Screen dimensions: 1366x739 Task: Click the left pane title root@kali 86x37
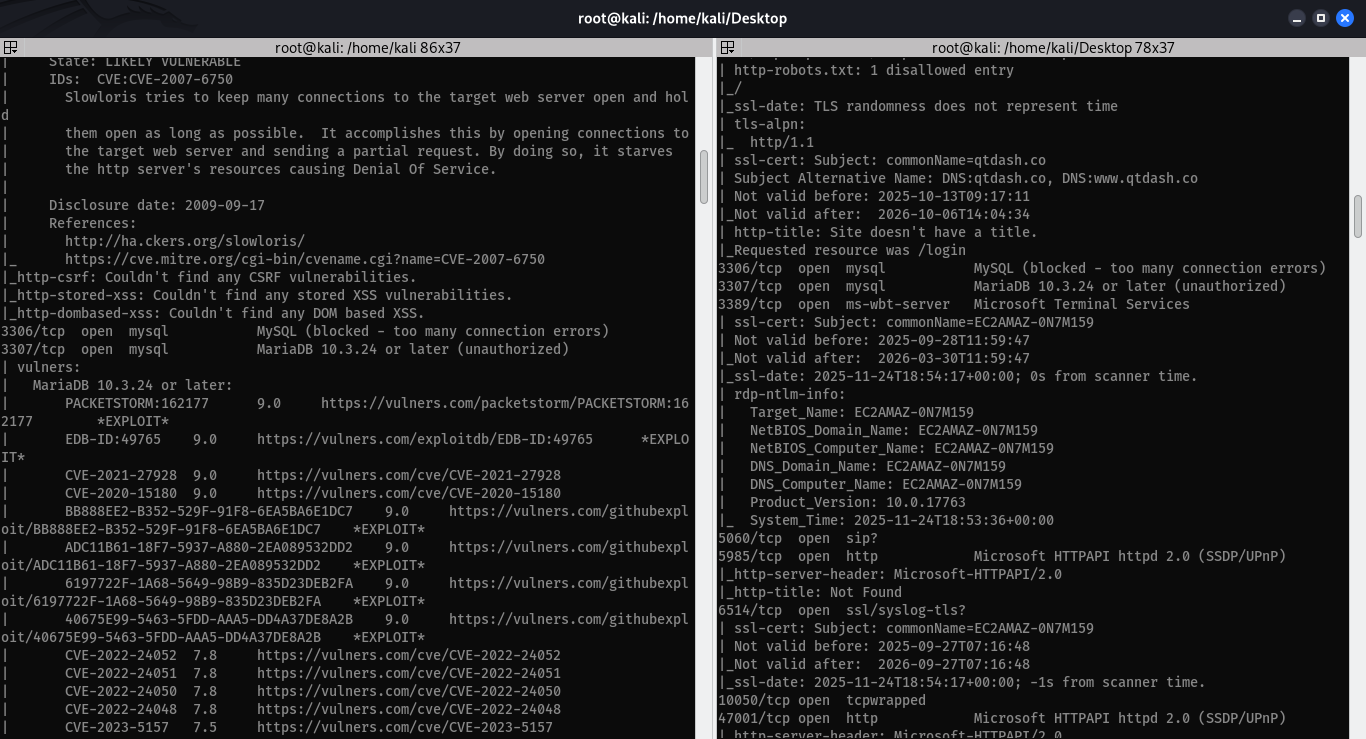pos(368,47)
